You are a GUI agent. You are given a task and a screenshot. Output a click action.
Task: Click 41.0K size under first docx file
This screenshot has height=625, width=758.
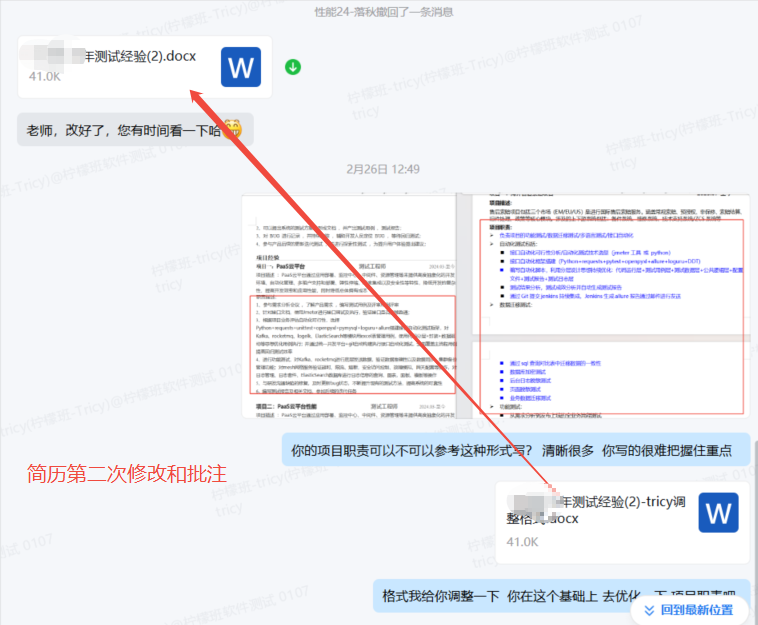[45, 76]
